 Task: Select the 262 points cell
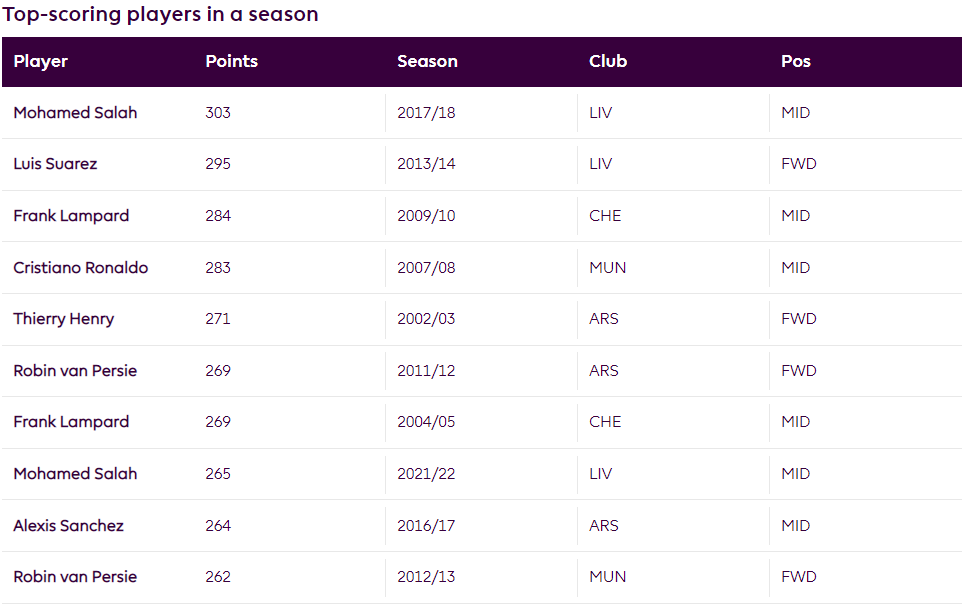(x=218, y=577)
